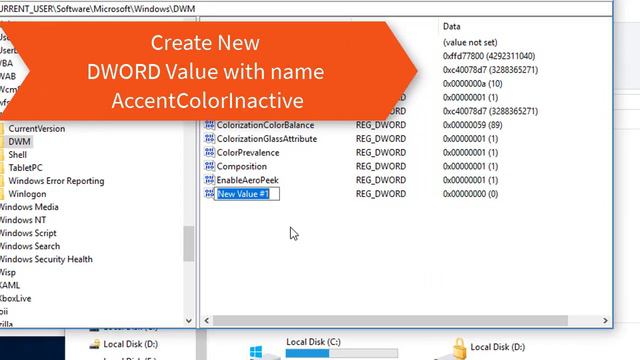Click the 0x0000000a (10) data cell
This screenshot has height=360, width=640.
coord(472,84)
